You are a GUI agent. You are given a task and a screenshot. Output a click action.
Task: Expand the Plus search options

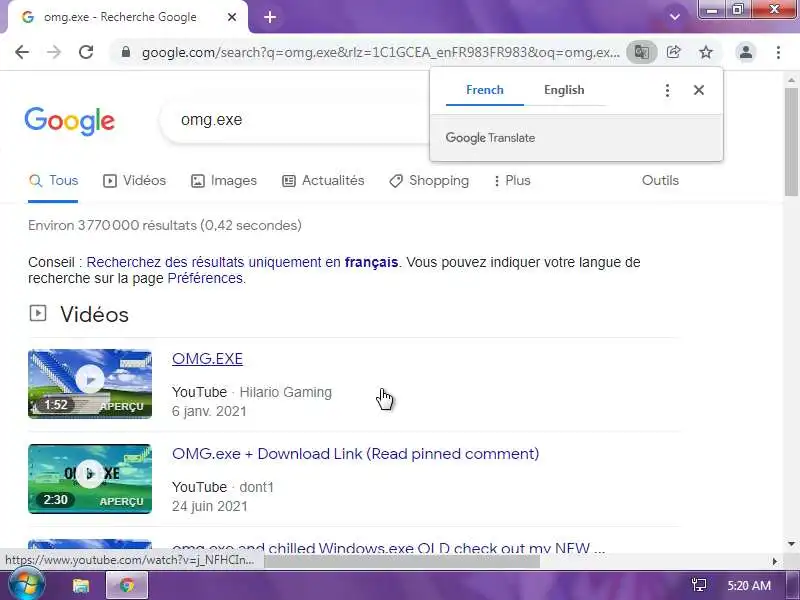(512, 181)
